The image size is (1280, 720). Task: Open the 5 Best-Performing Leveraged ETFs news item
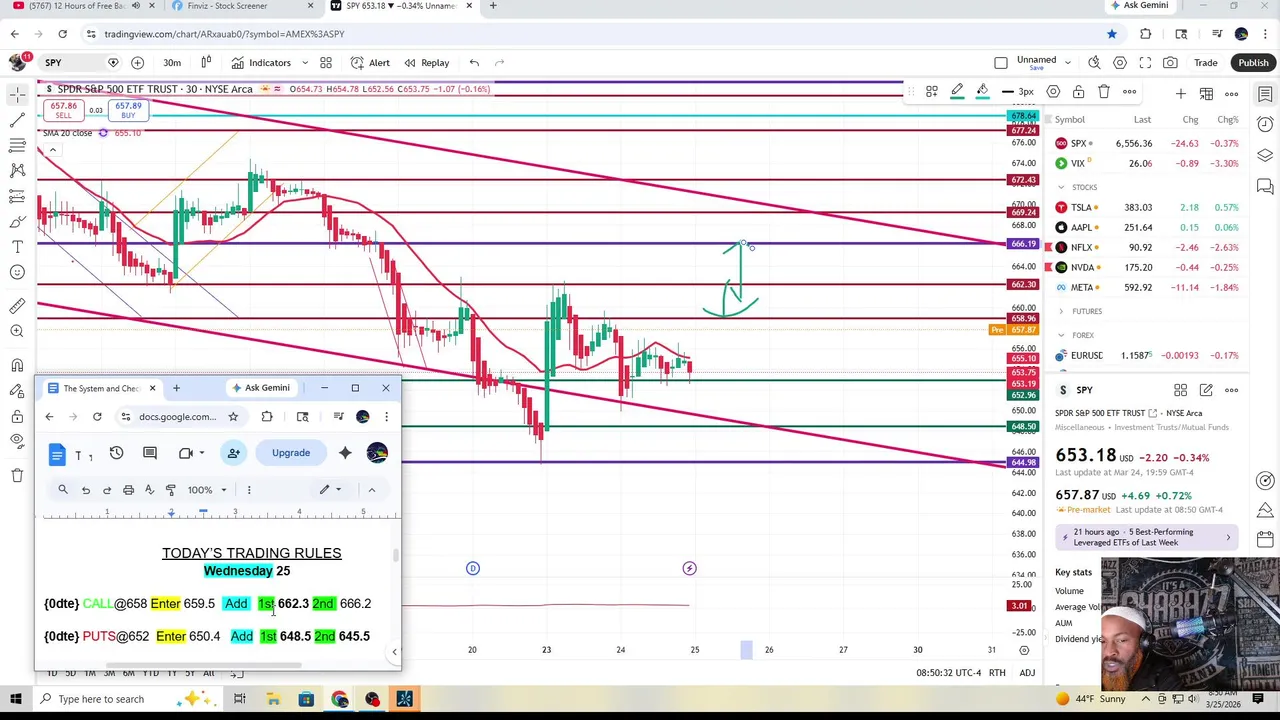click(1147, 537)
